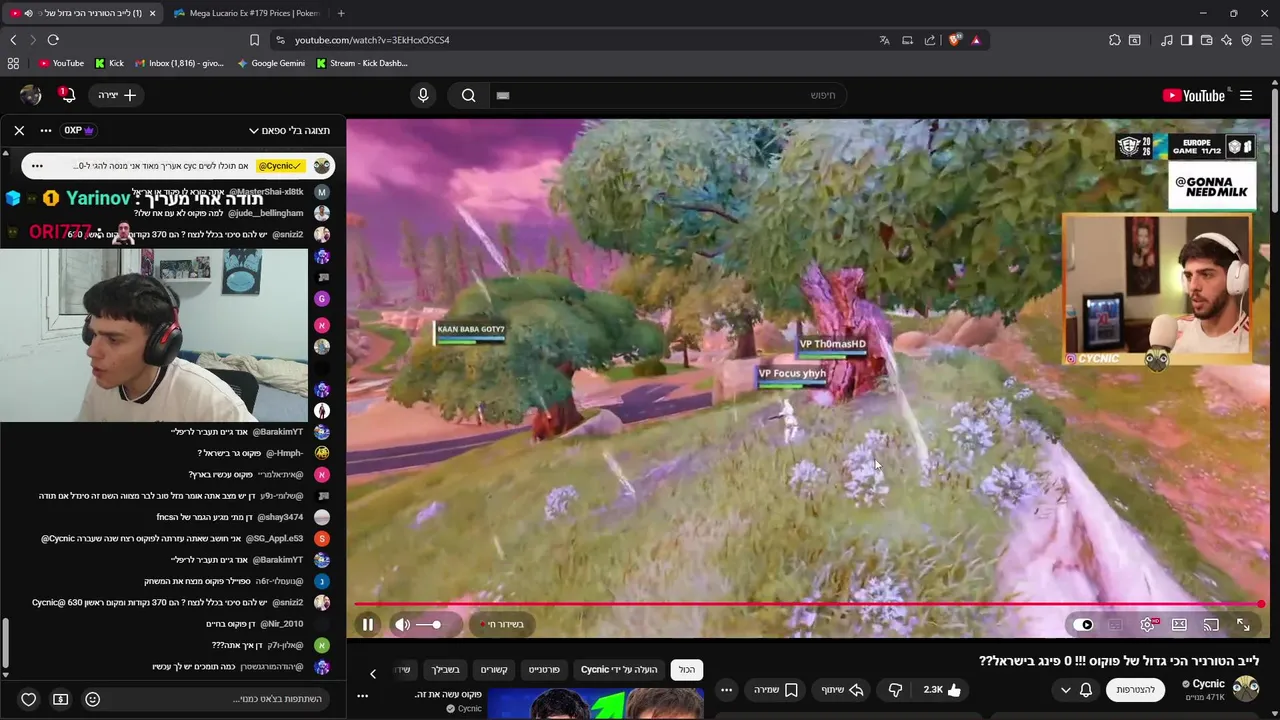Viewport: 1280px width, 720px height.
Task: Open the player settings gear
Action: point(1148,625)
